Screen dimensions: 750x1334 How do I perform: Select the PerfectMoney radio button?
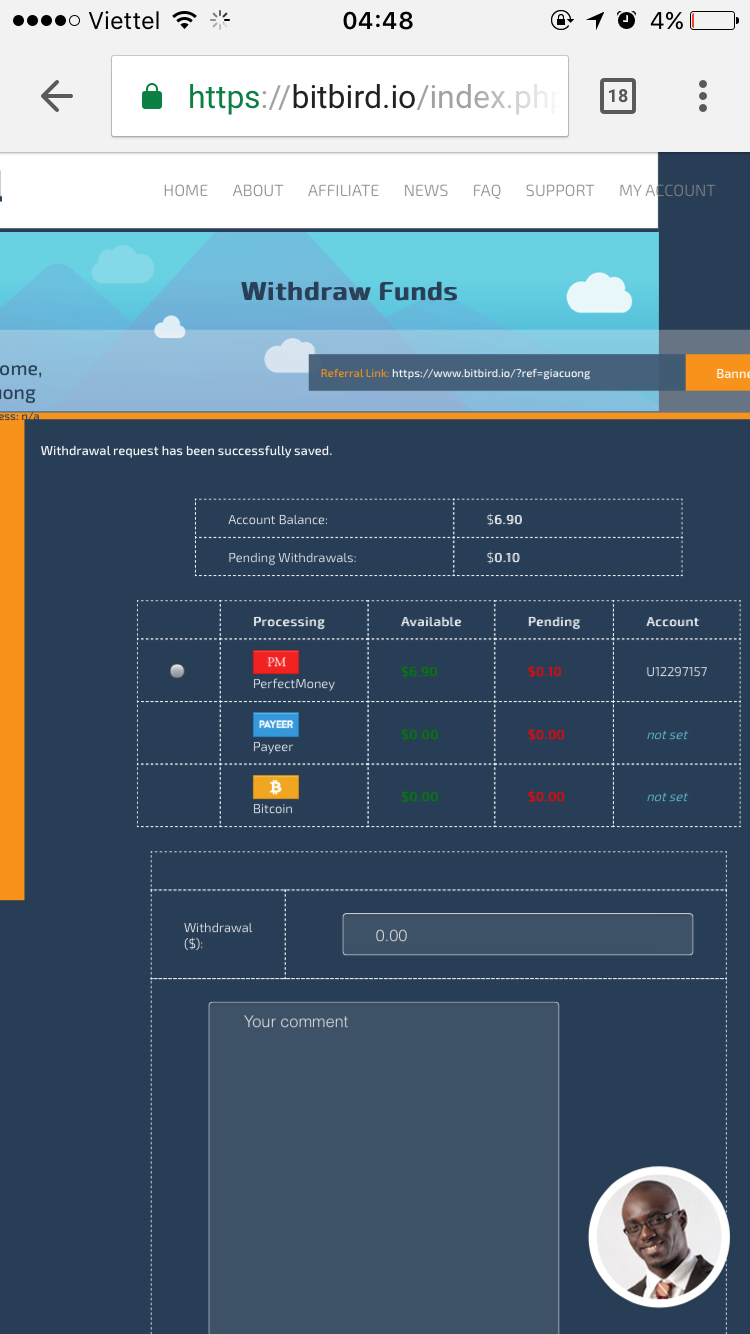[177, 671]
